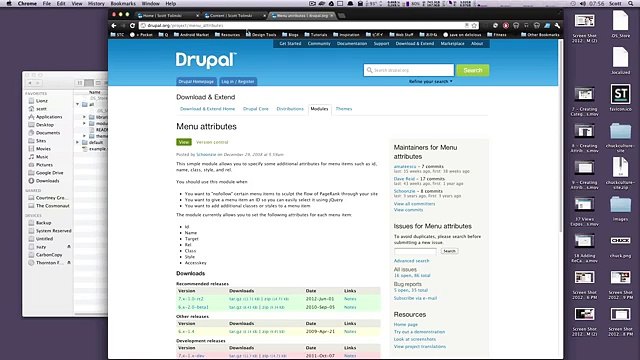Image resolution: width=640 pixels, height=360 pixels.
Task: Open the Bookmarks menu in the menu bar
Action: click(123, 3)
